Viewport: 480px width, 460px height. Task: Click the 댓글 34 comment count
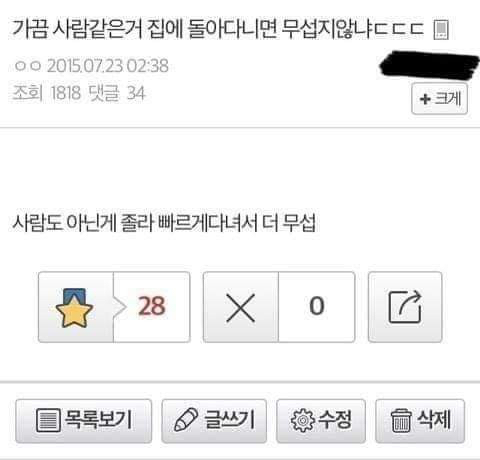(117, 93)
